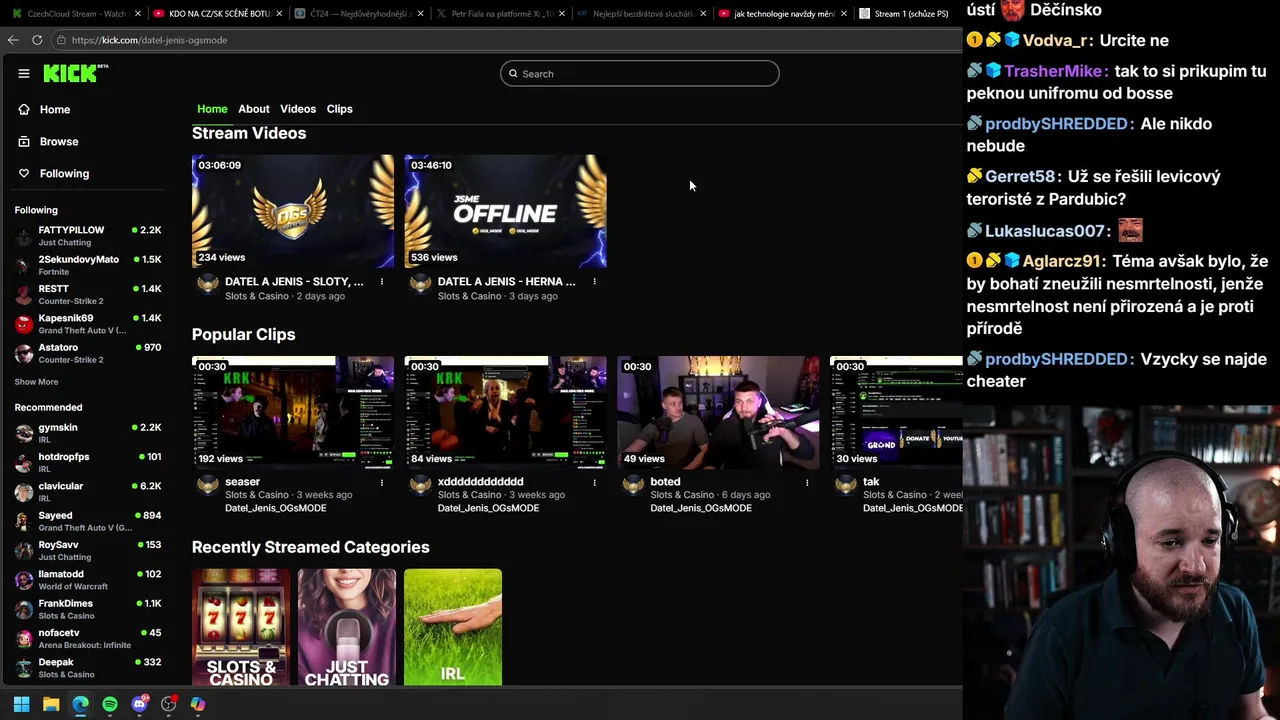Viewport: 1280px width, 720px height.
Task: Open File Explorer from taskbar
Action: tap(51, 704)
